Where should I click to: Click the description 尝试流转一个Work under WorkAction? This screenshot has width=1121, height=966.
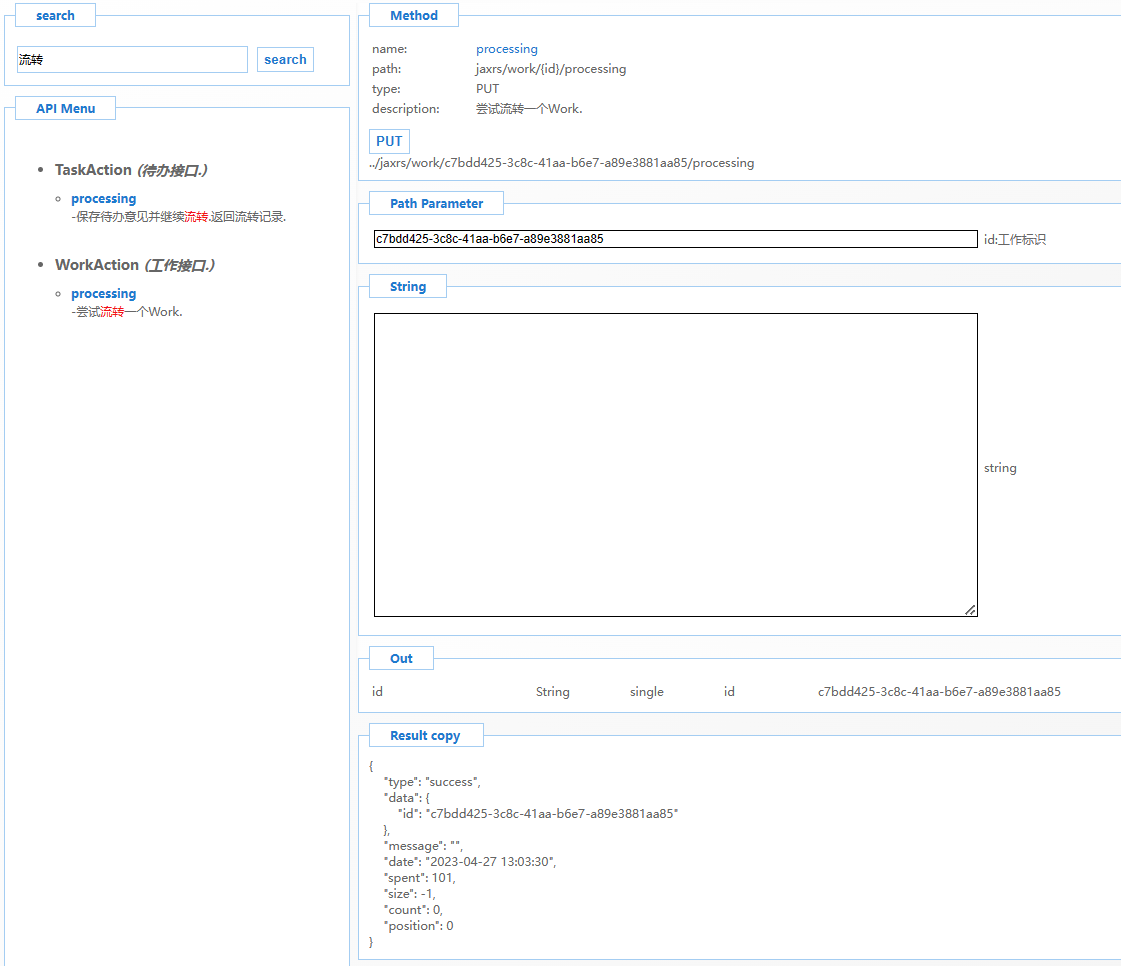coord(127,312)
